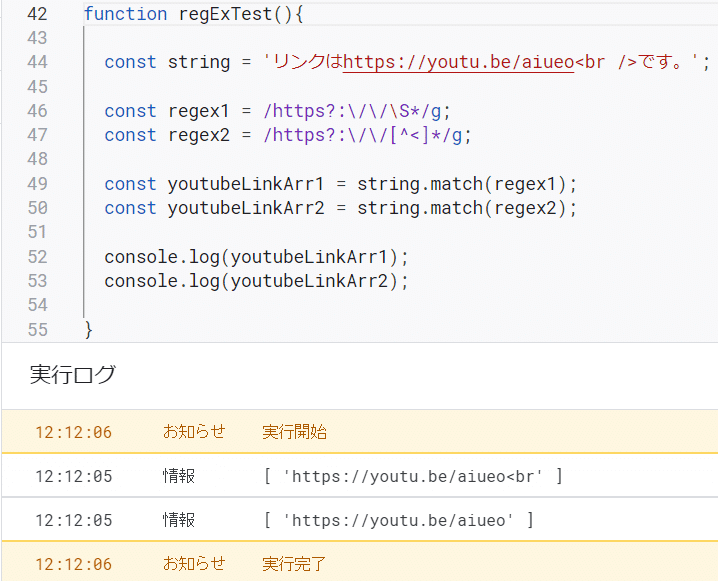Image resolution: width=718 pixels, height=581 pixels.
Task: Click the 12:12:06 timestamp of 実行完了 row
Action: [73, 564]
